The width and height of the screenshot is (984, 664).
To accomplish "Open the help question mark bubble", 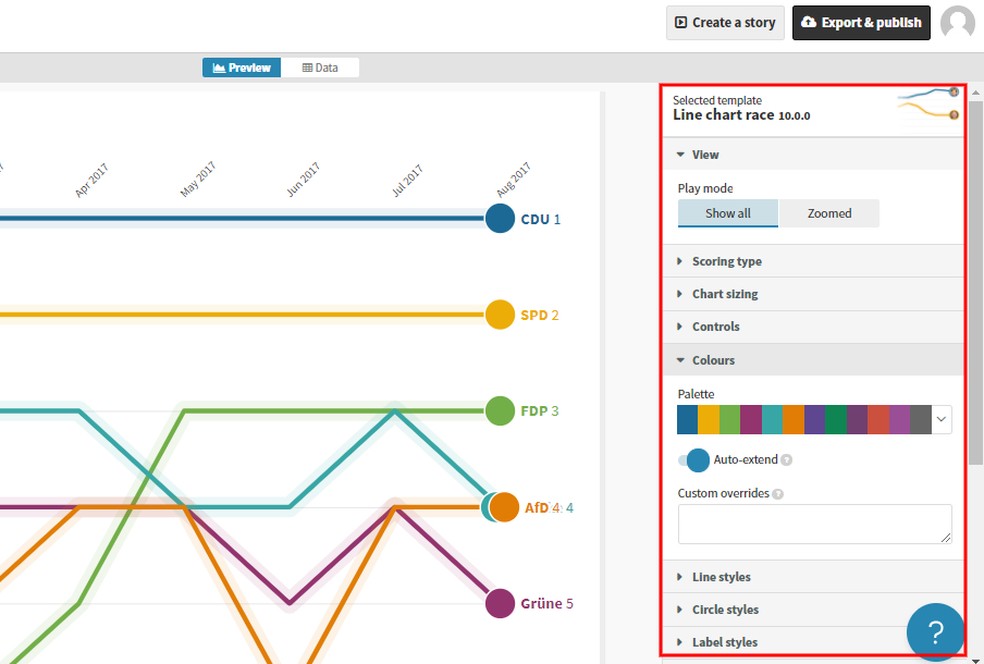I will pyautogui.click(x=935, y=632).
